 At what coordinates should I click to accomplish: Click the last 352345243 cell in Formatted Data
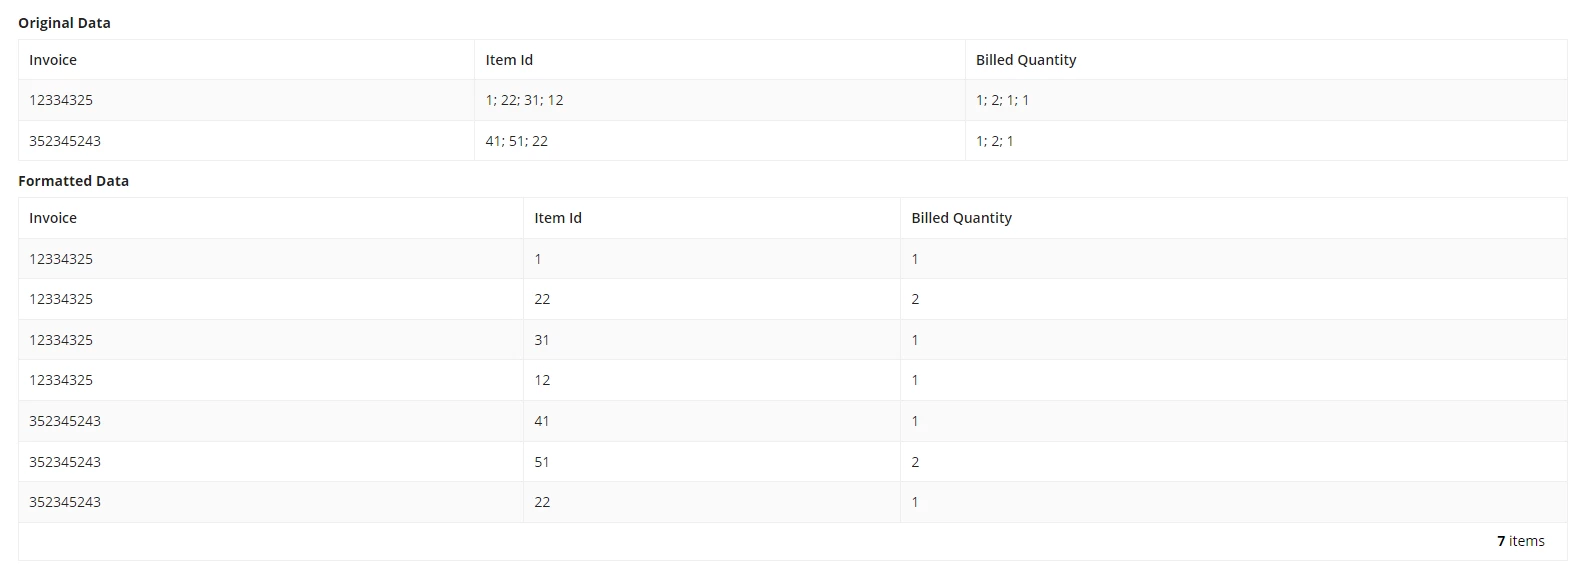[x=271, y=502]
